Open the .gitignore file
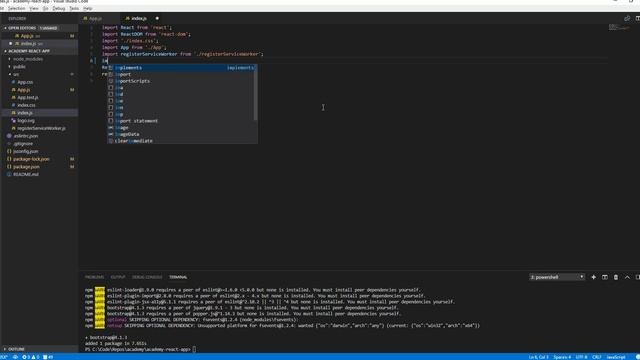 (x=23, y=144)
